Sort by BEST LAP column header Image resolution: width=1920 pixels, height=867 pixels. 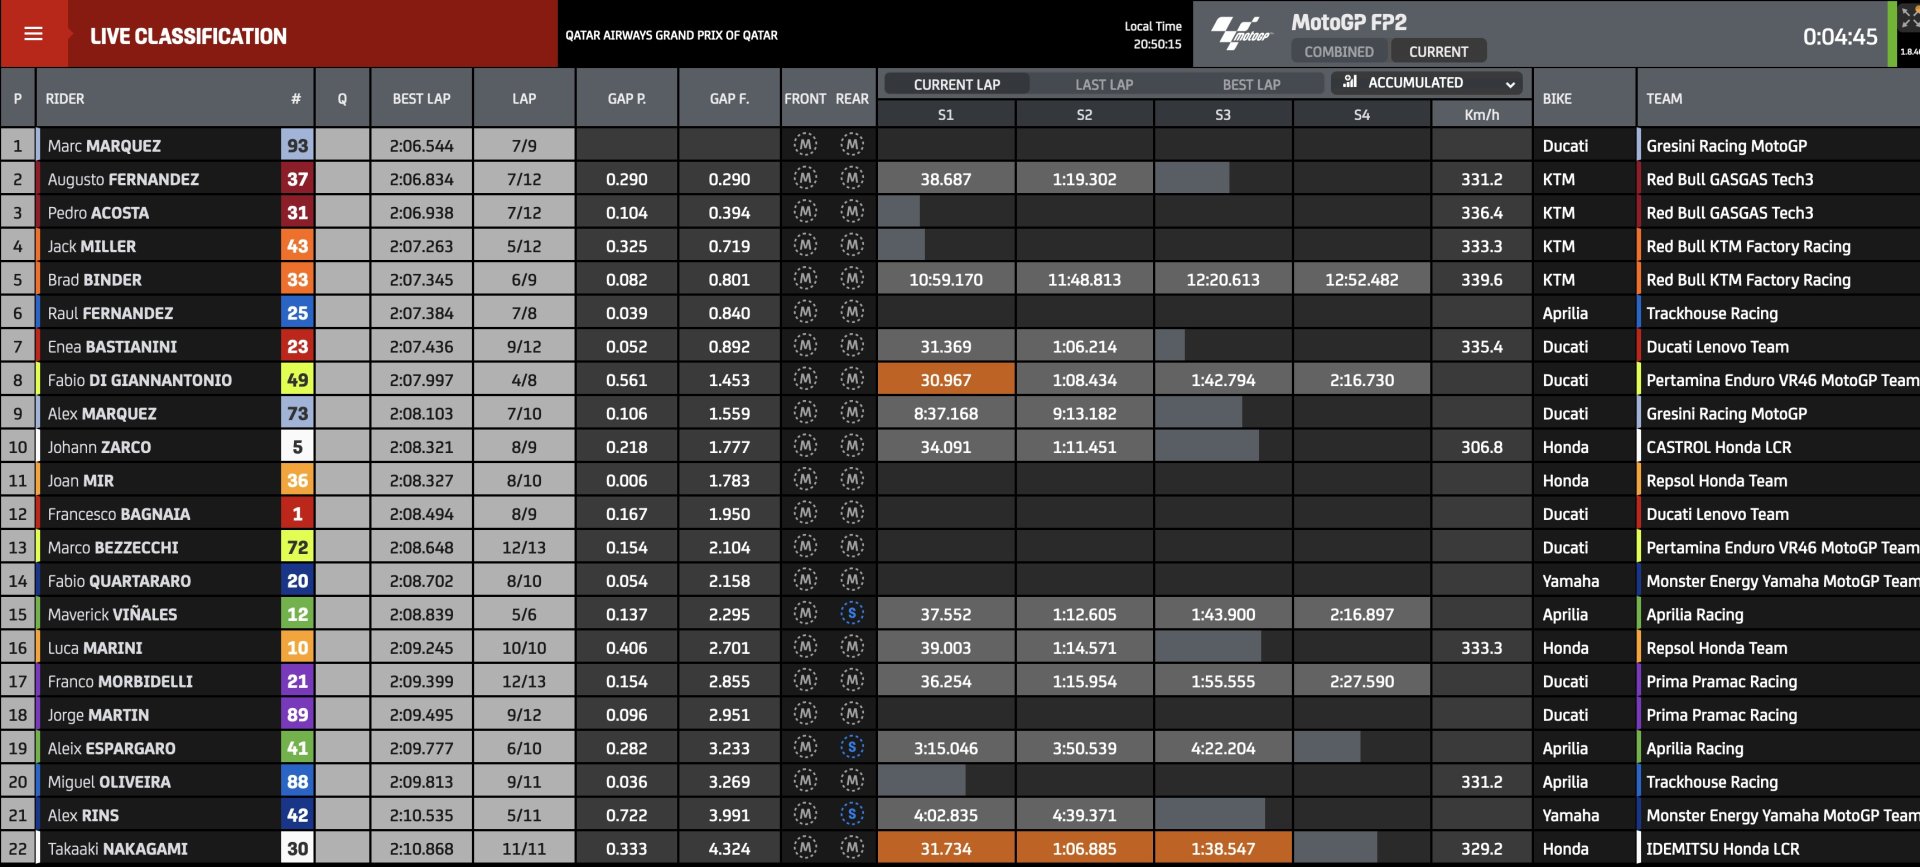click(x=421, y=98)
